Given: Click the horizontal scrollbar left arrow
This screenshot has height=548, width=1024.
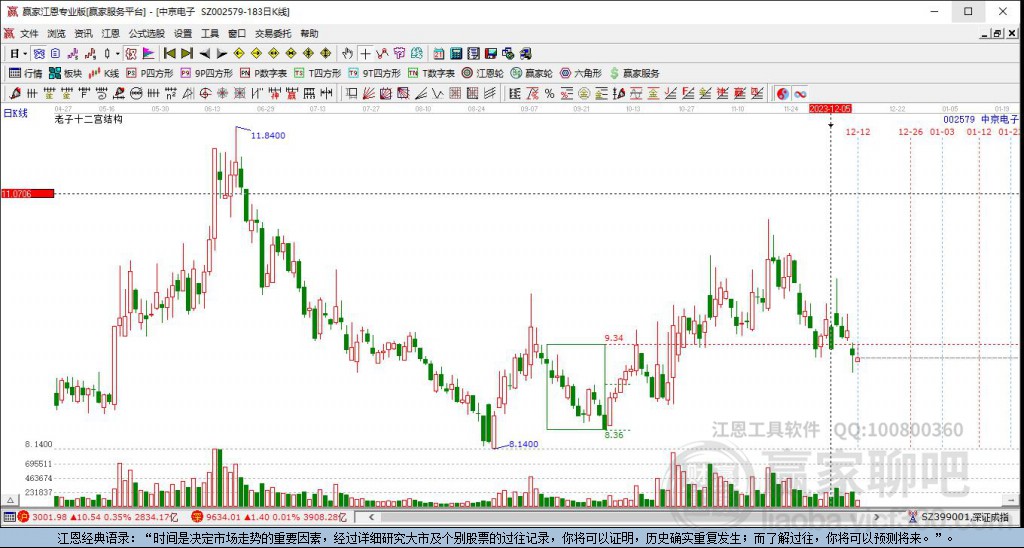Looking at the screenshot, I should pyautogui.click(x=371, y=517).
